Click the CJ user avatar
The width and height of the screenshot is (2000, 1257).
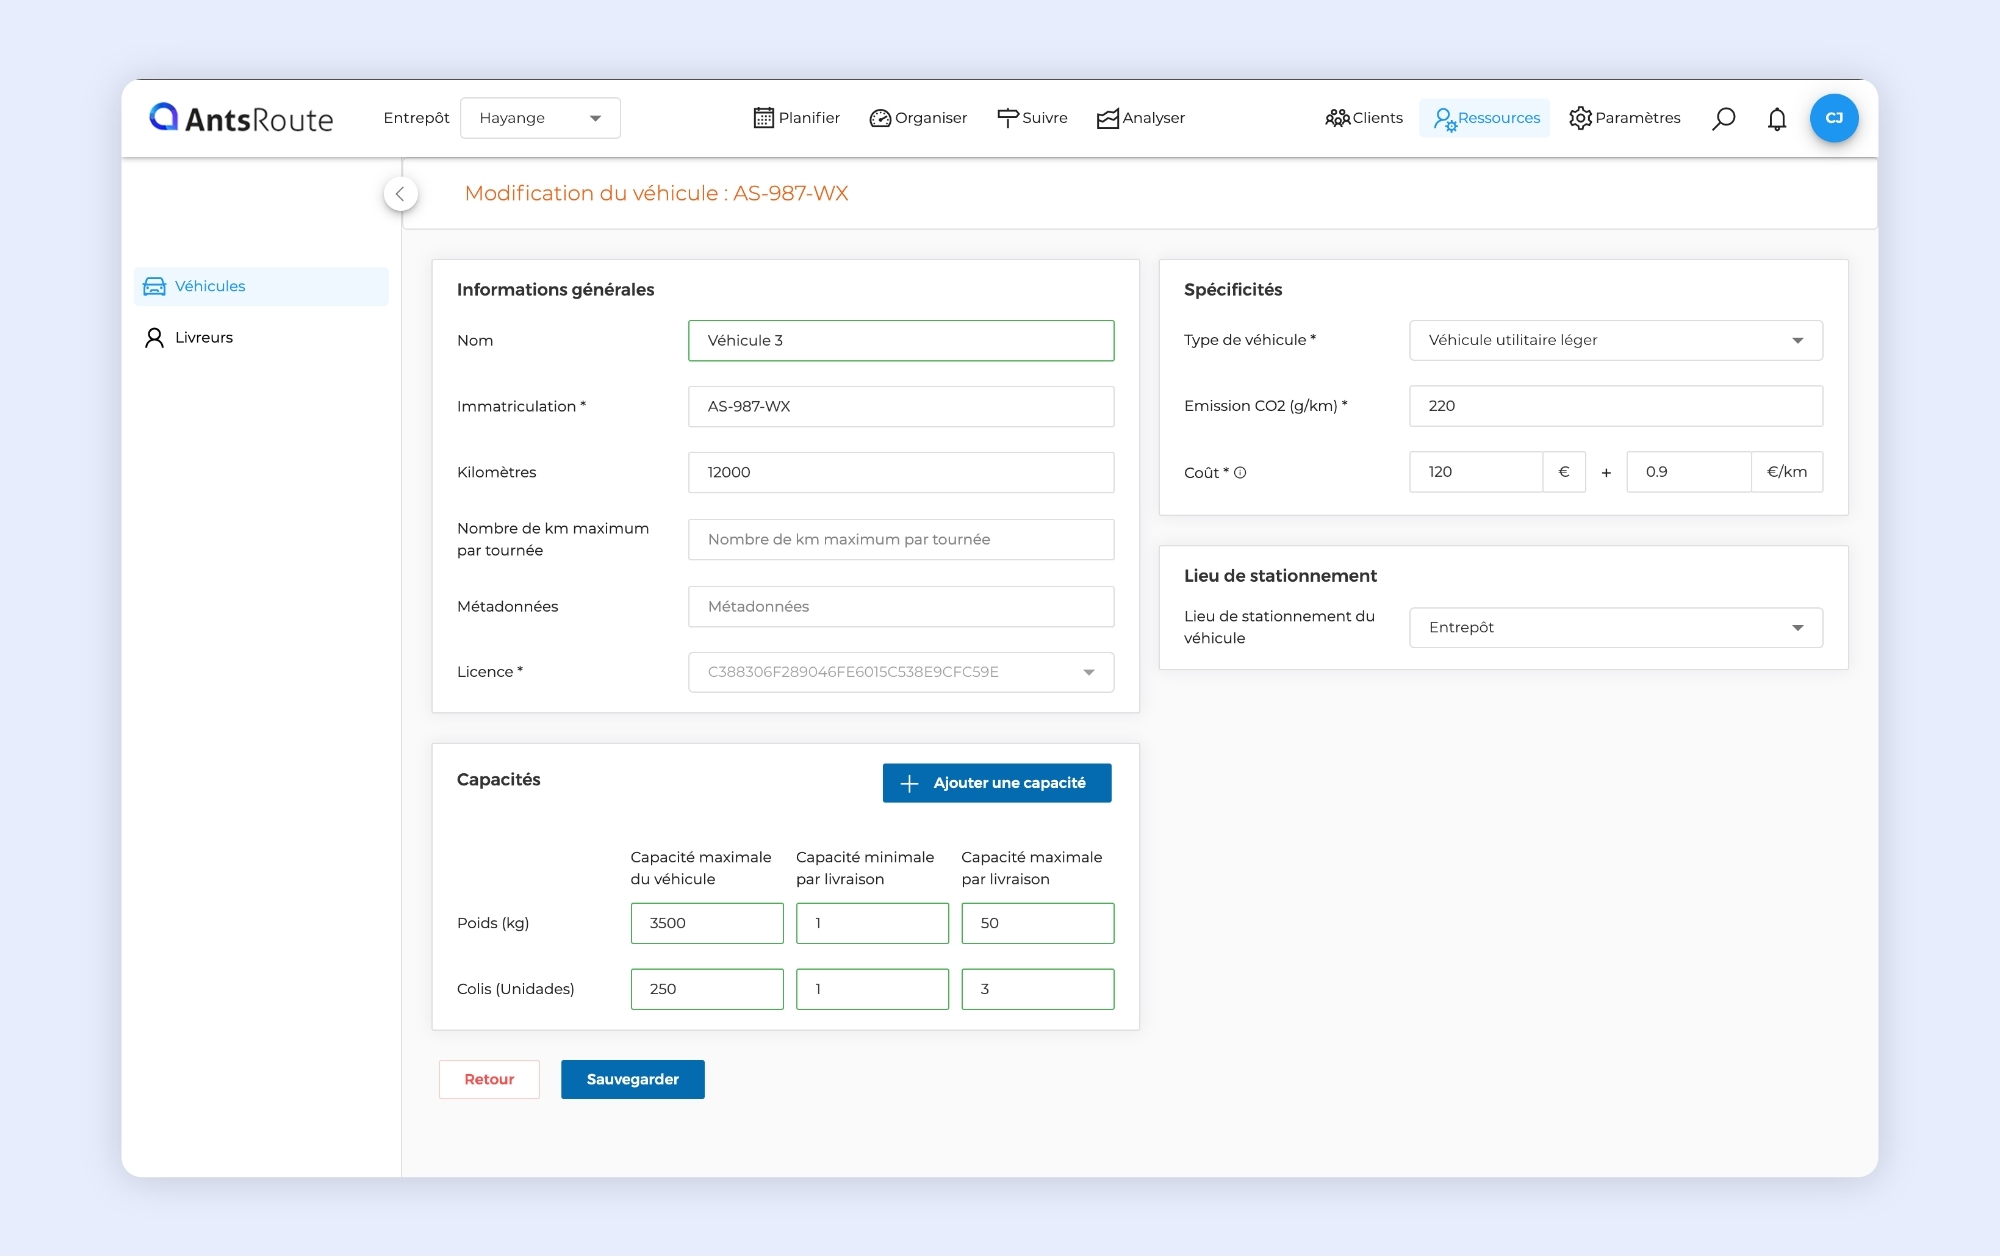1834,118
